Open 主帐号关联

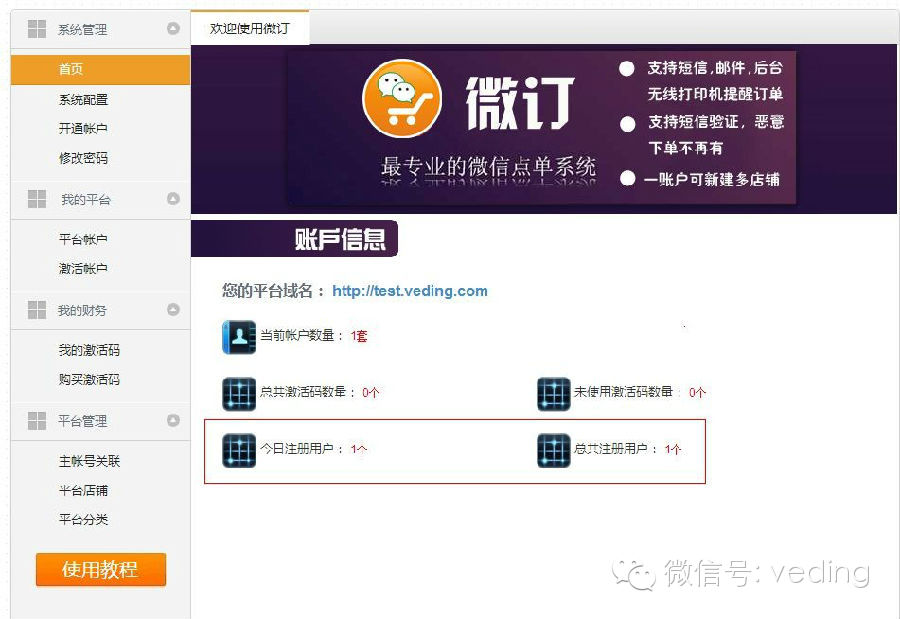click(x=89, y=461)
